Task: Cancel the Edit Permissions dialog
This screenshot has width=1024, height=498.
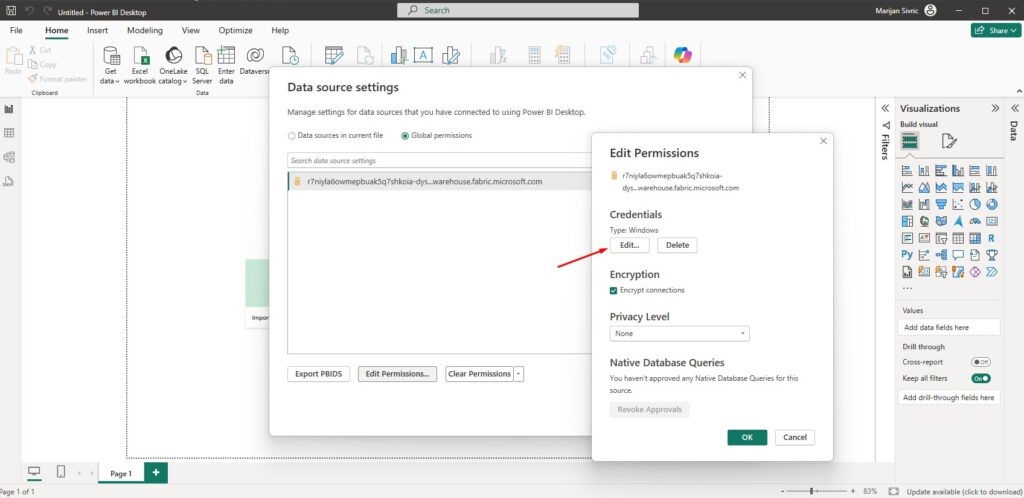Action: [x=795, y=437]
